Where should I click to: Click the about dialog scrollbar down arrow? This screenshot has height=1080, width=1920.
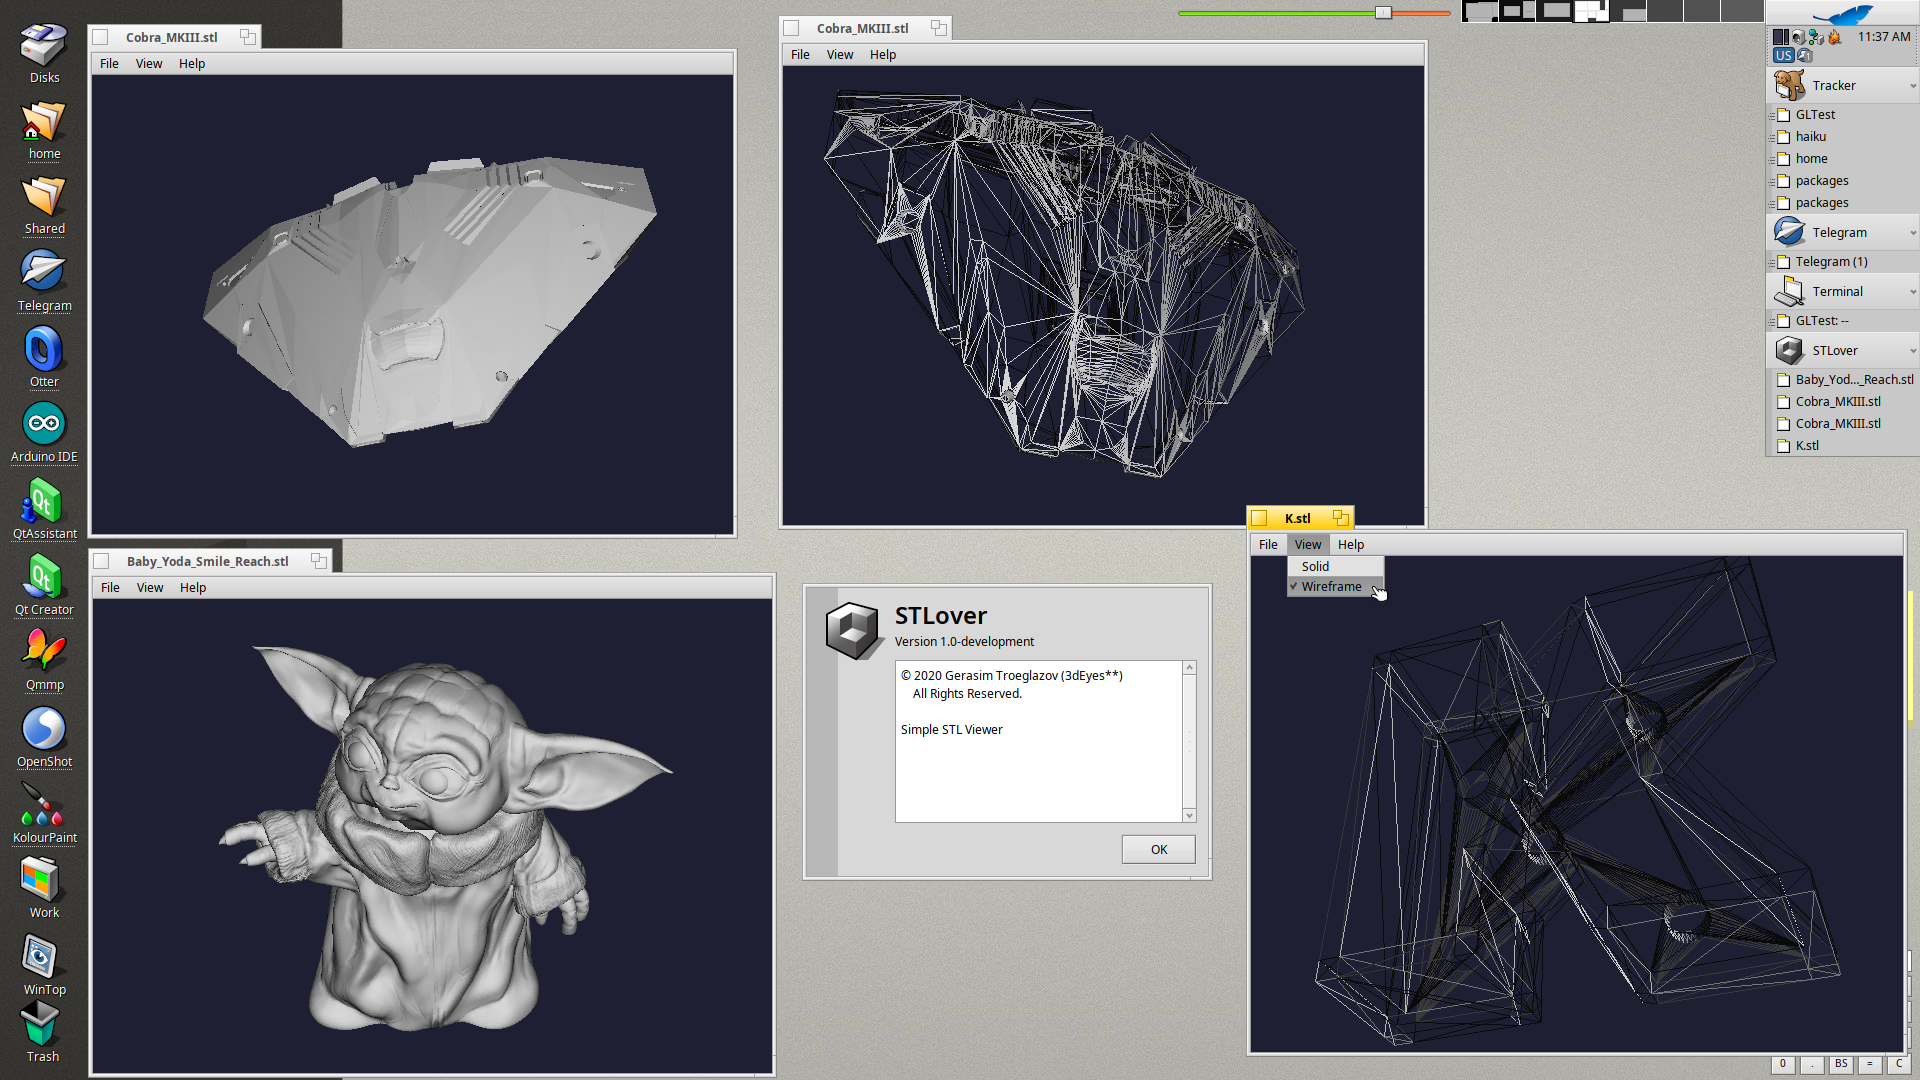1189,816
